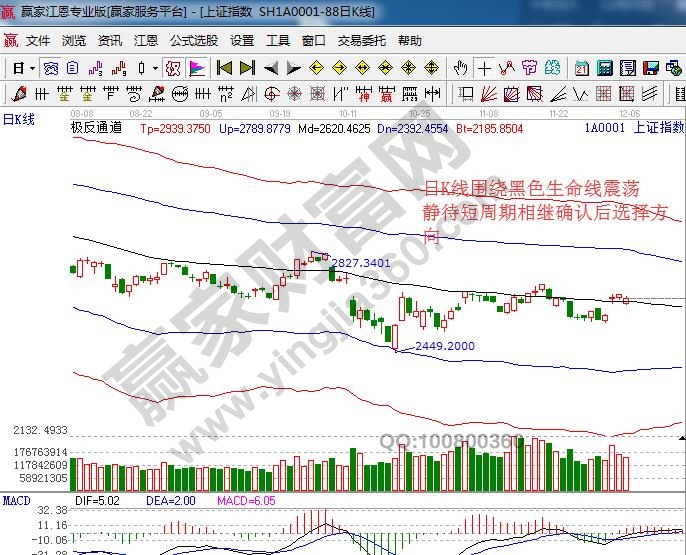Open the 公式选股 menu

coord(193,41)
